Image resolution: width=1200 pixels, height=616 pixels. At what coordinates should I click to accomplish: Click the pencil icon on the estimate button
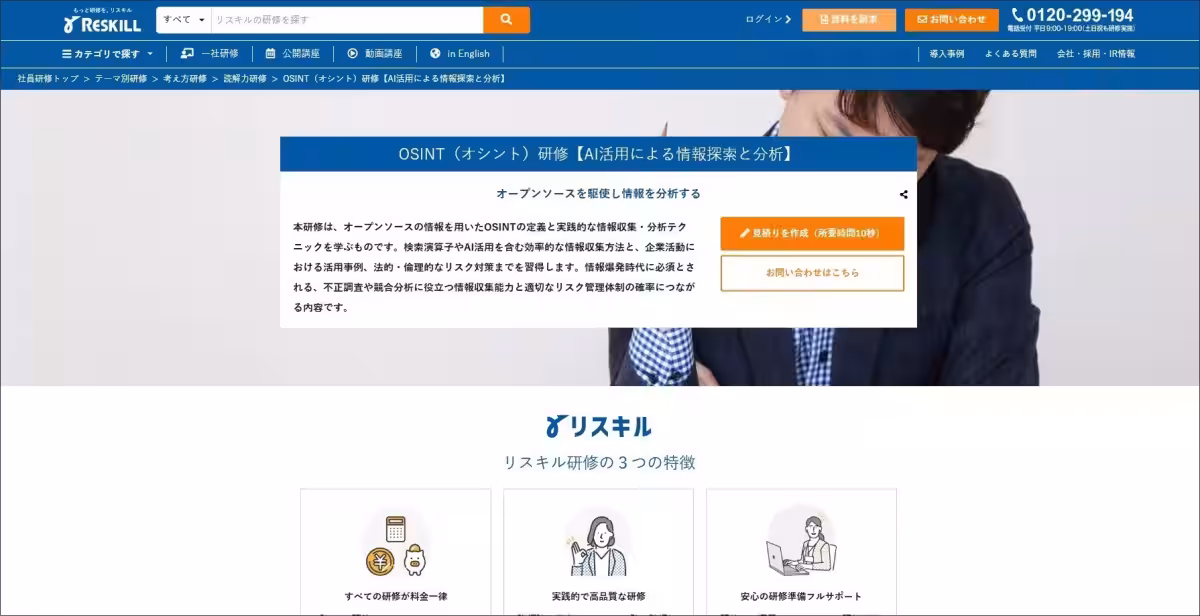747,233
